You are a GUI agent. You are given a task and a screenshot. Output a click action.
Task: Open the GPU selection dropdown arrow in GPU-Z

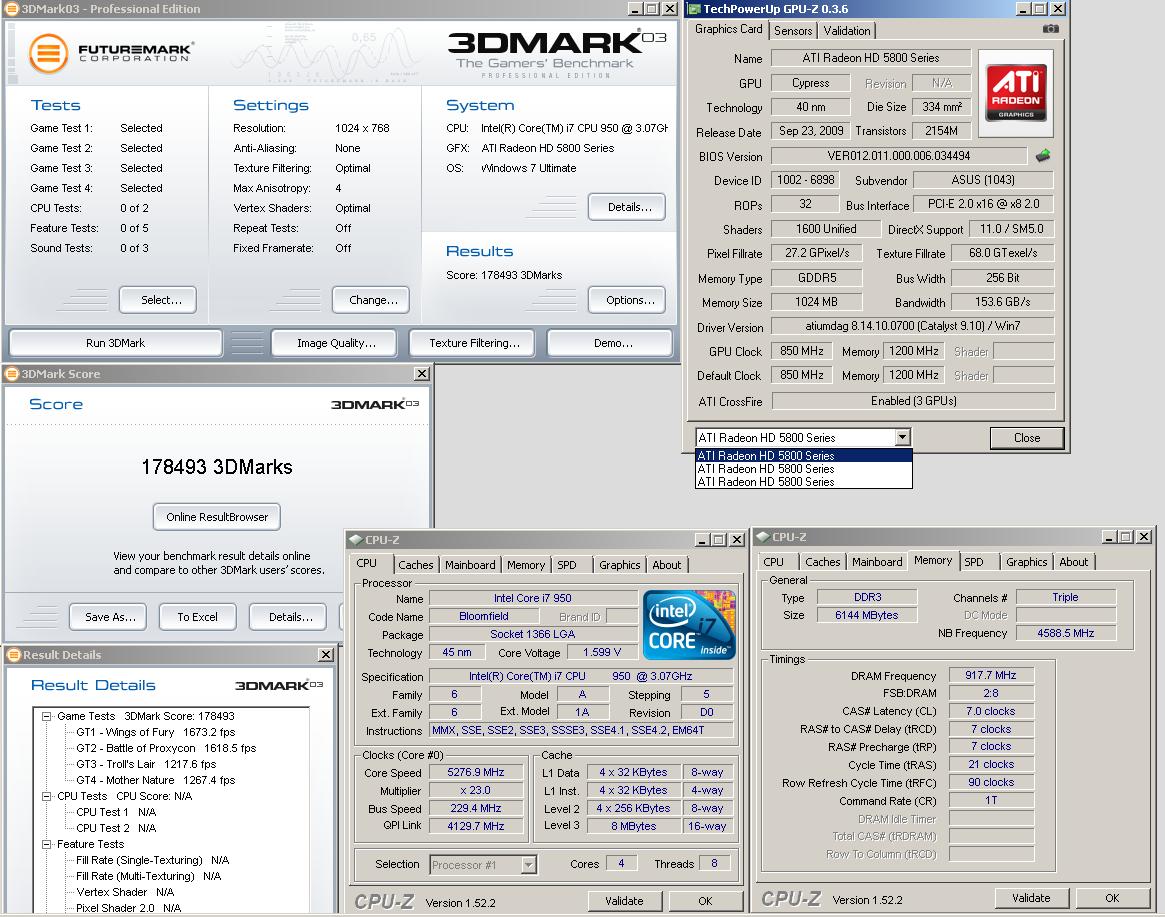point(902,438)
